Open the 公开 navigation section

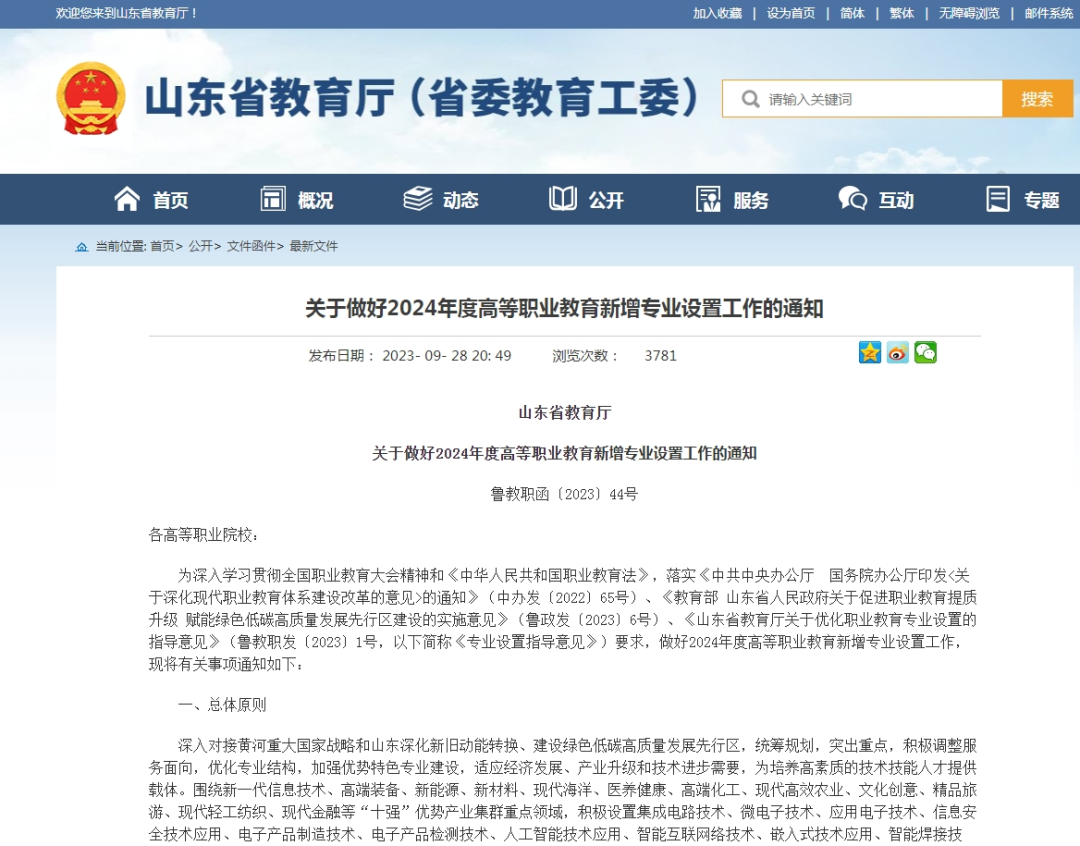point(587,200)
